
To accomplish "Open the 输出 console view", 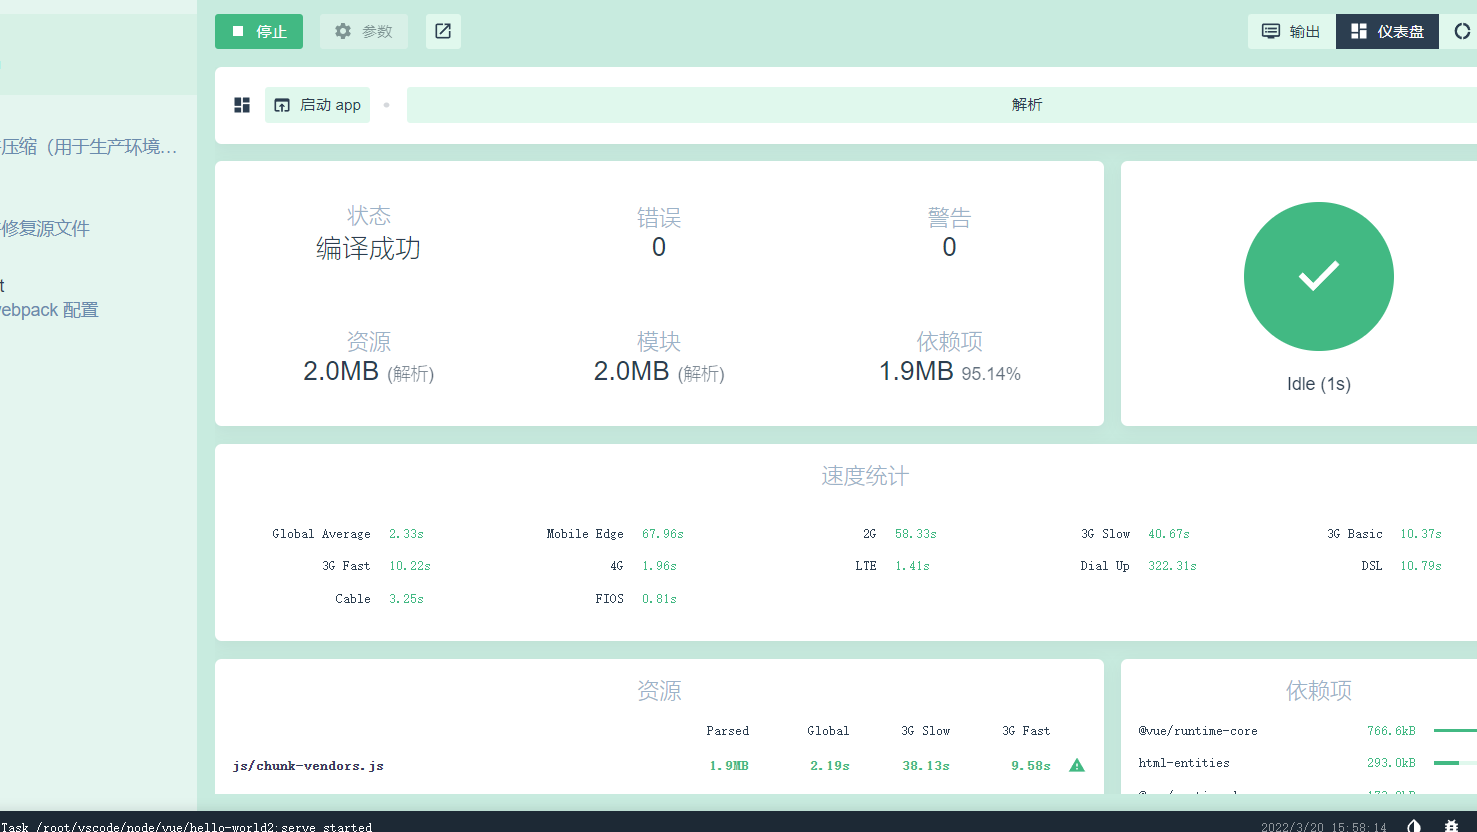I will [x=1290, y=31].
